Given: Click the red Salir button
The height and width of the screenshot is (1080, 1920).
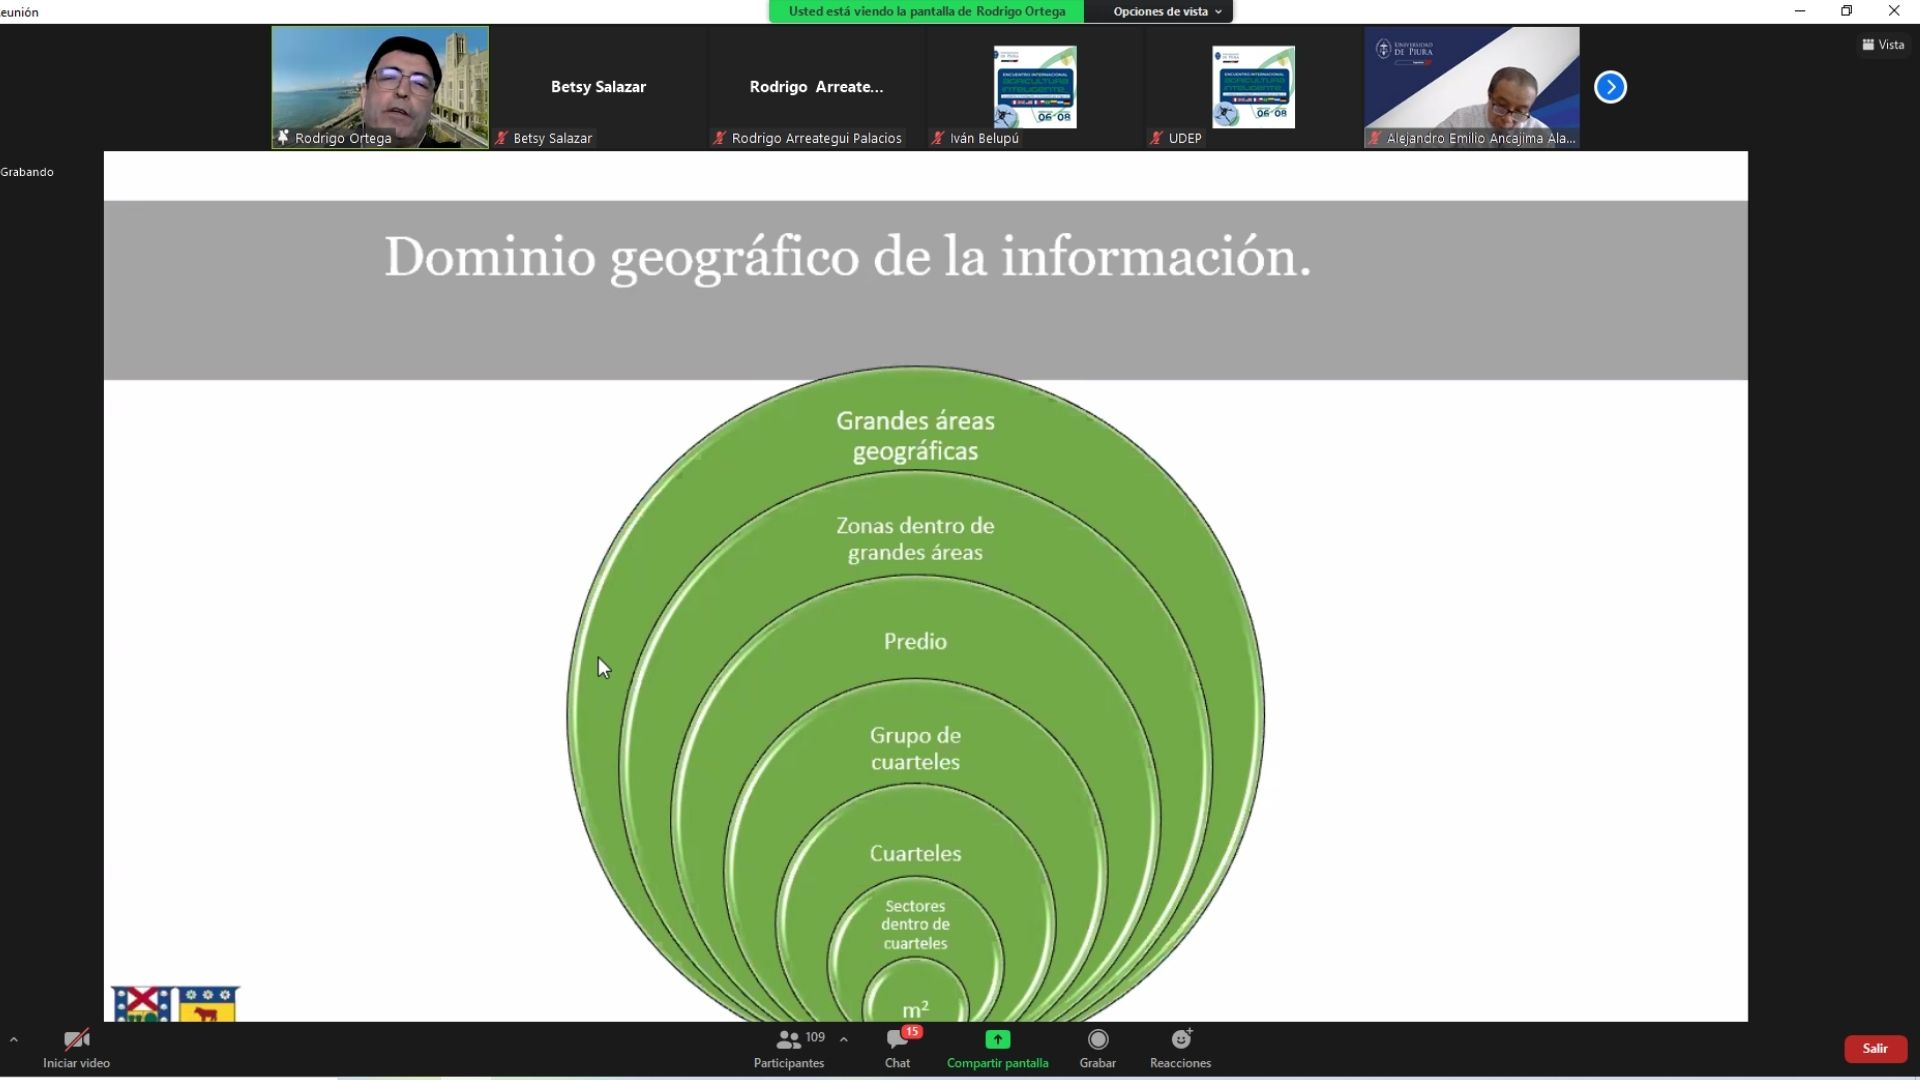Looking at the screenshot, I should 1875,1048.
